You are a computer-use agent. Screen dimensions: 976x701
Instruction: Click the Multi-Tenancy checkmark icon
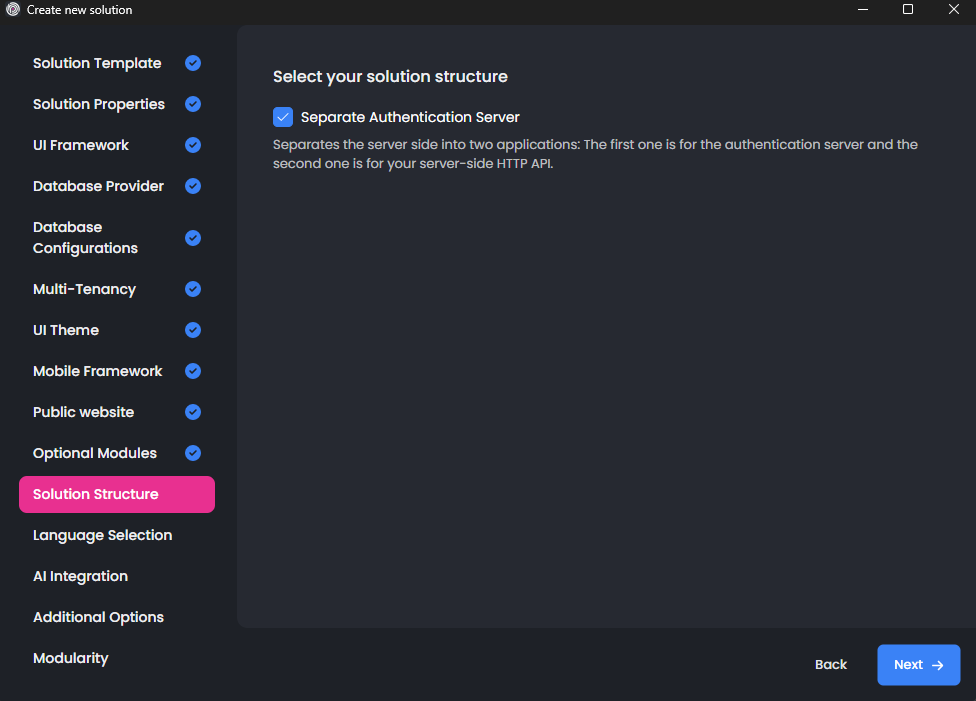[193, 289]
